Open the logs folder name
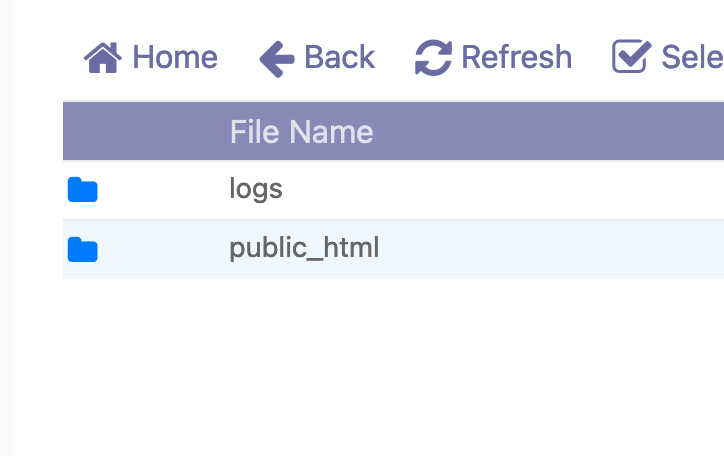Viewport: 724px width, 456px height. [256, 189]
